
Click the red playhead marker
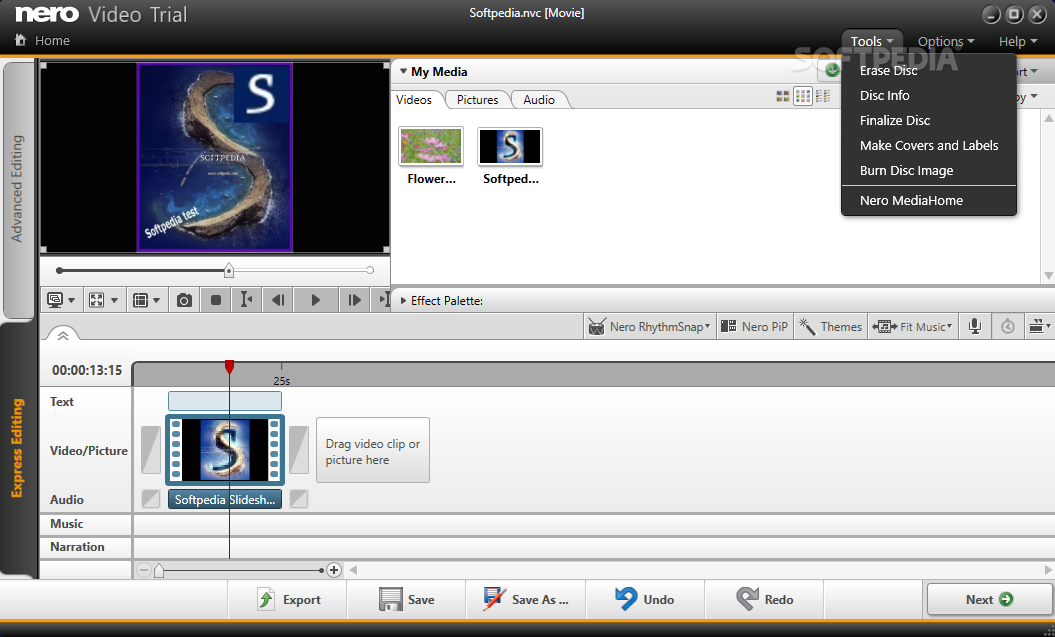[x=229, y=367]
